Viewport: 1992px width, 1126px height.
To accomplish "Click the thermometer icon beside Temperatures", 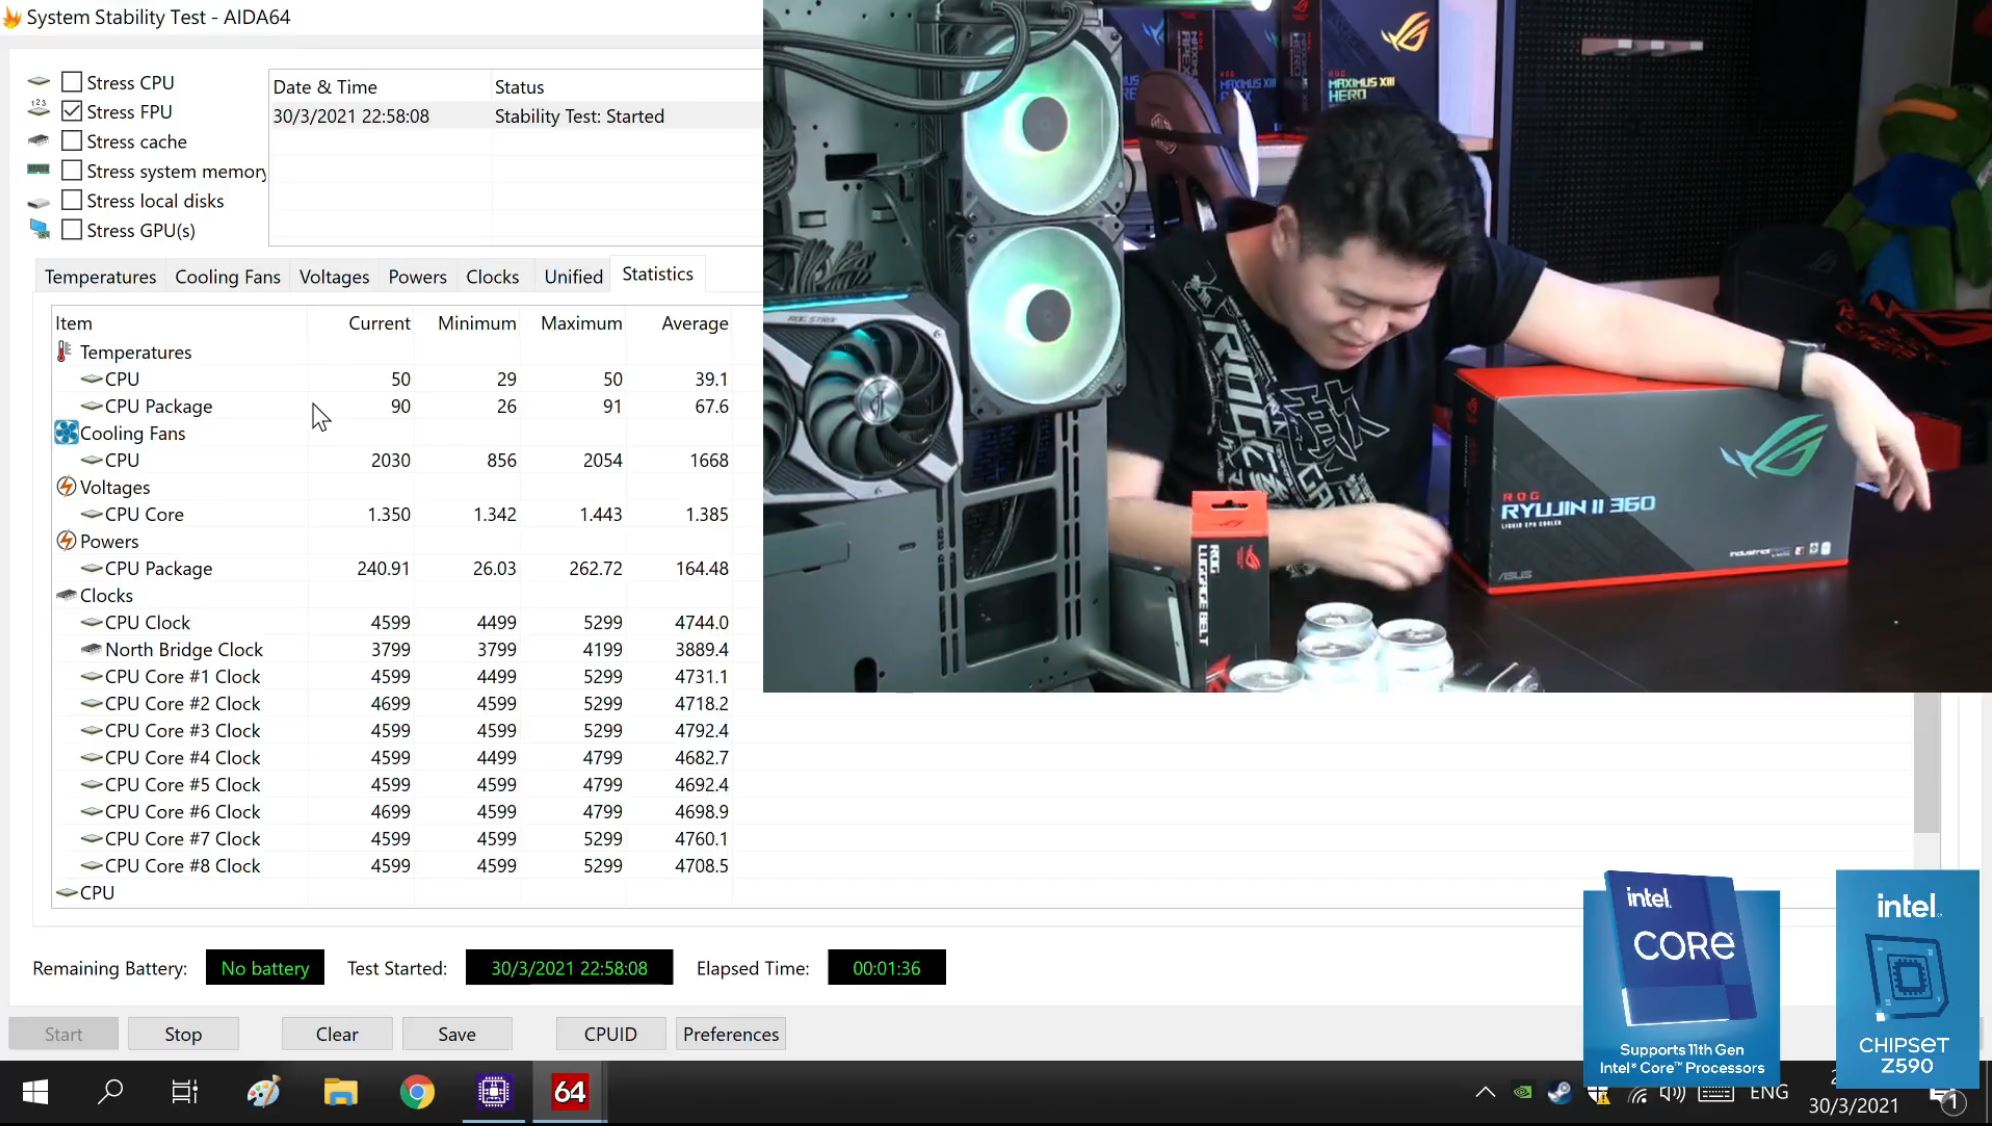I will pyautogui.click(x=64, y=351).
